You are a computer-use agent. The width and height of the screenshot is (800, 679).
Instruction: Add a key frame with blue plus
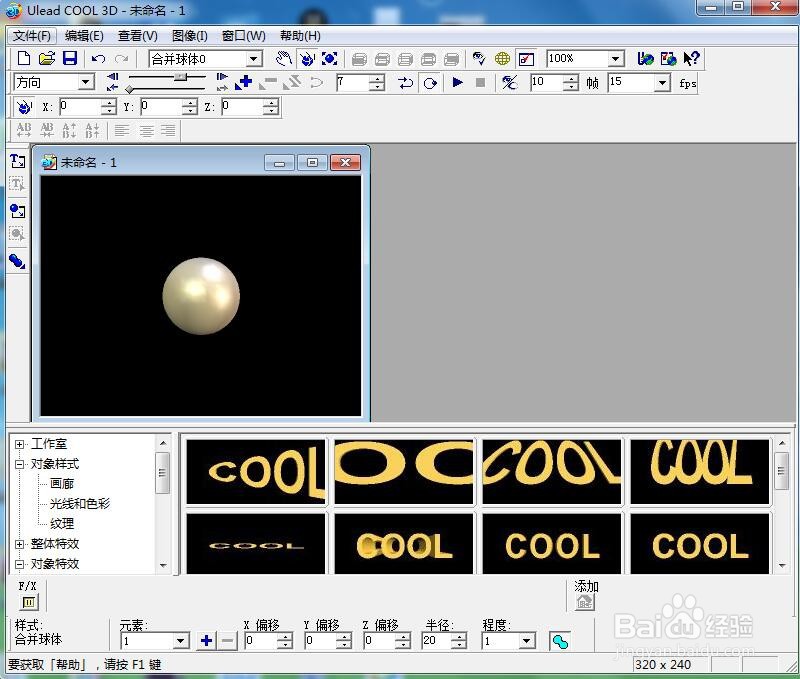tap(243, 82)
